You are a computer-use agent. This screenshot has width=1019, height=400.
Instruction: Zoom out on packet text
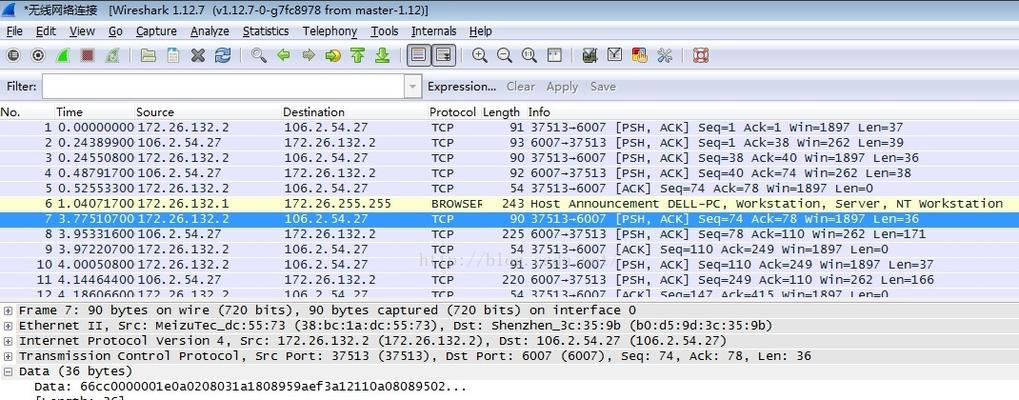pyautogui.click(x=504, y=56)
